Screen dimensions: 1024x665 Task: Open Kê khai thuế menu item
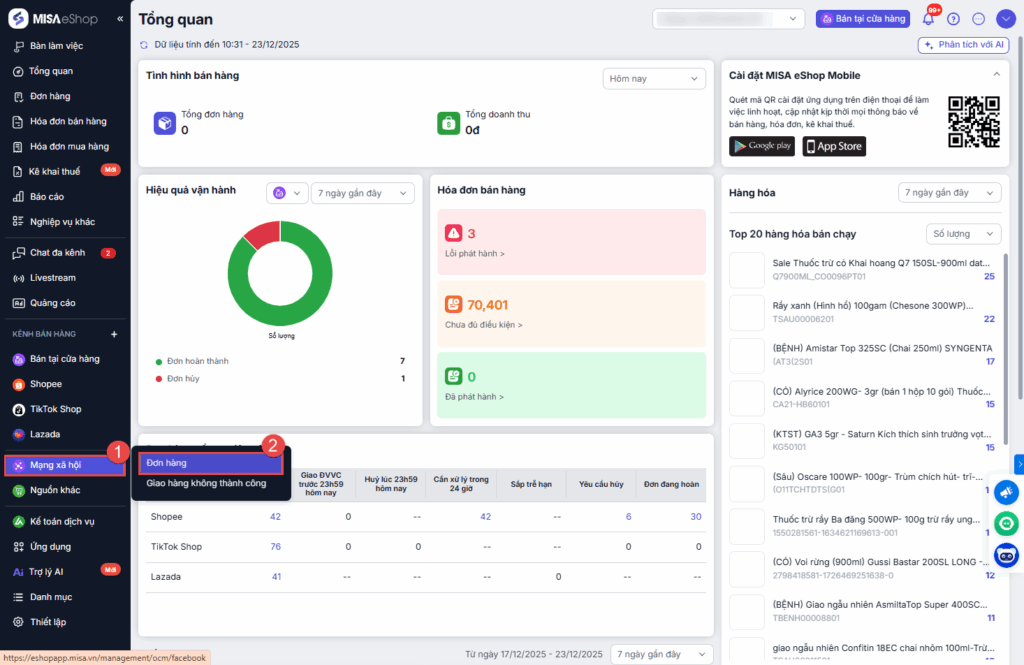click(x=54, y=171)
